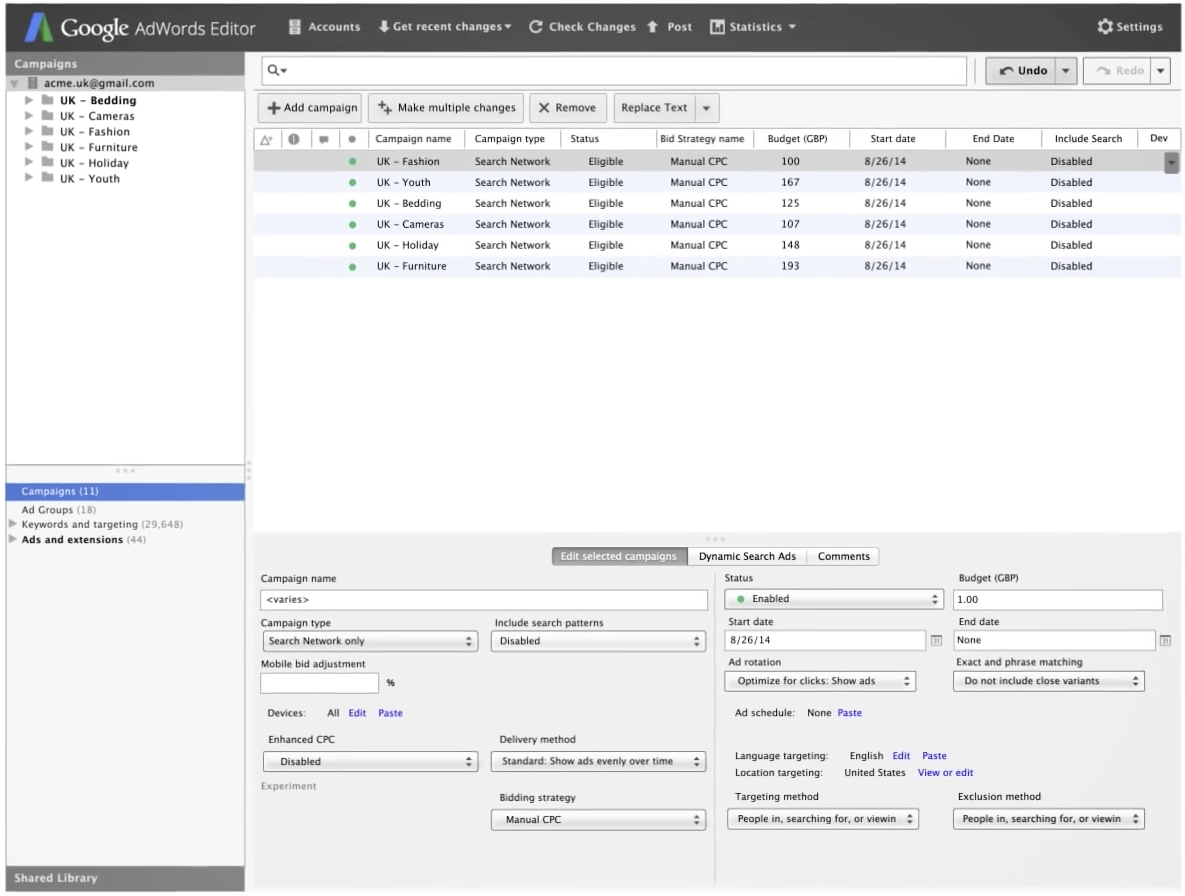
Task: Expand the UK - Fashion tree folder
Action: click(29, 131)
